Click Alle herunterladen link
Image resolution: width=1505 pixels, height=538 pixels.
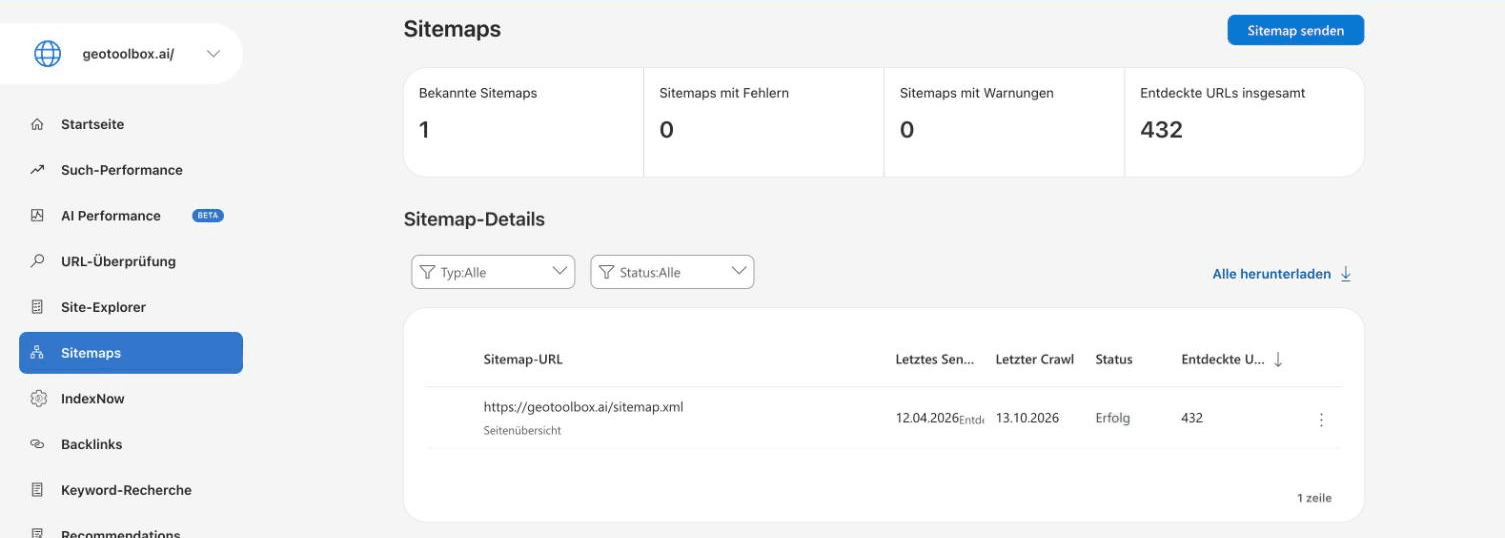tap(1271, 274)
